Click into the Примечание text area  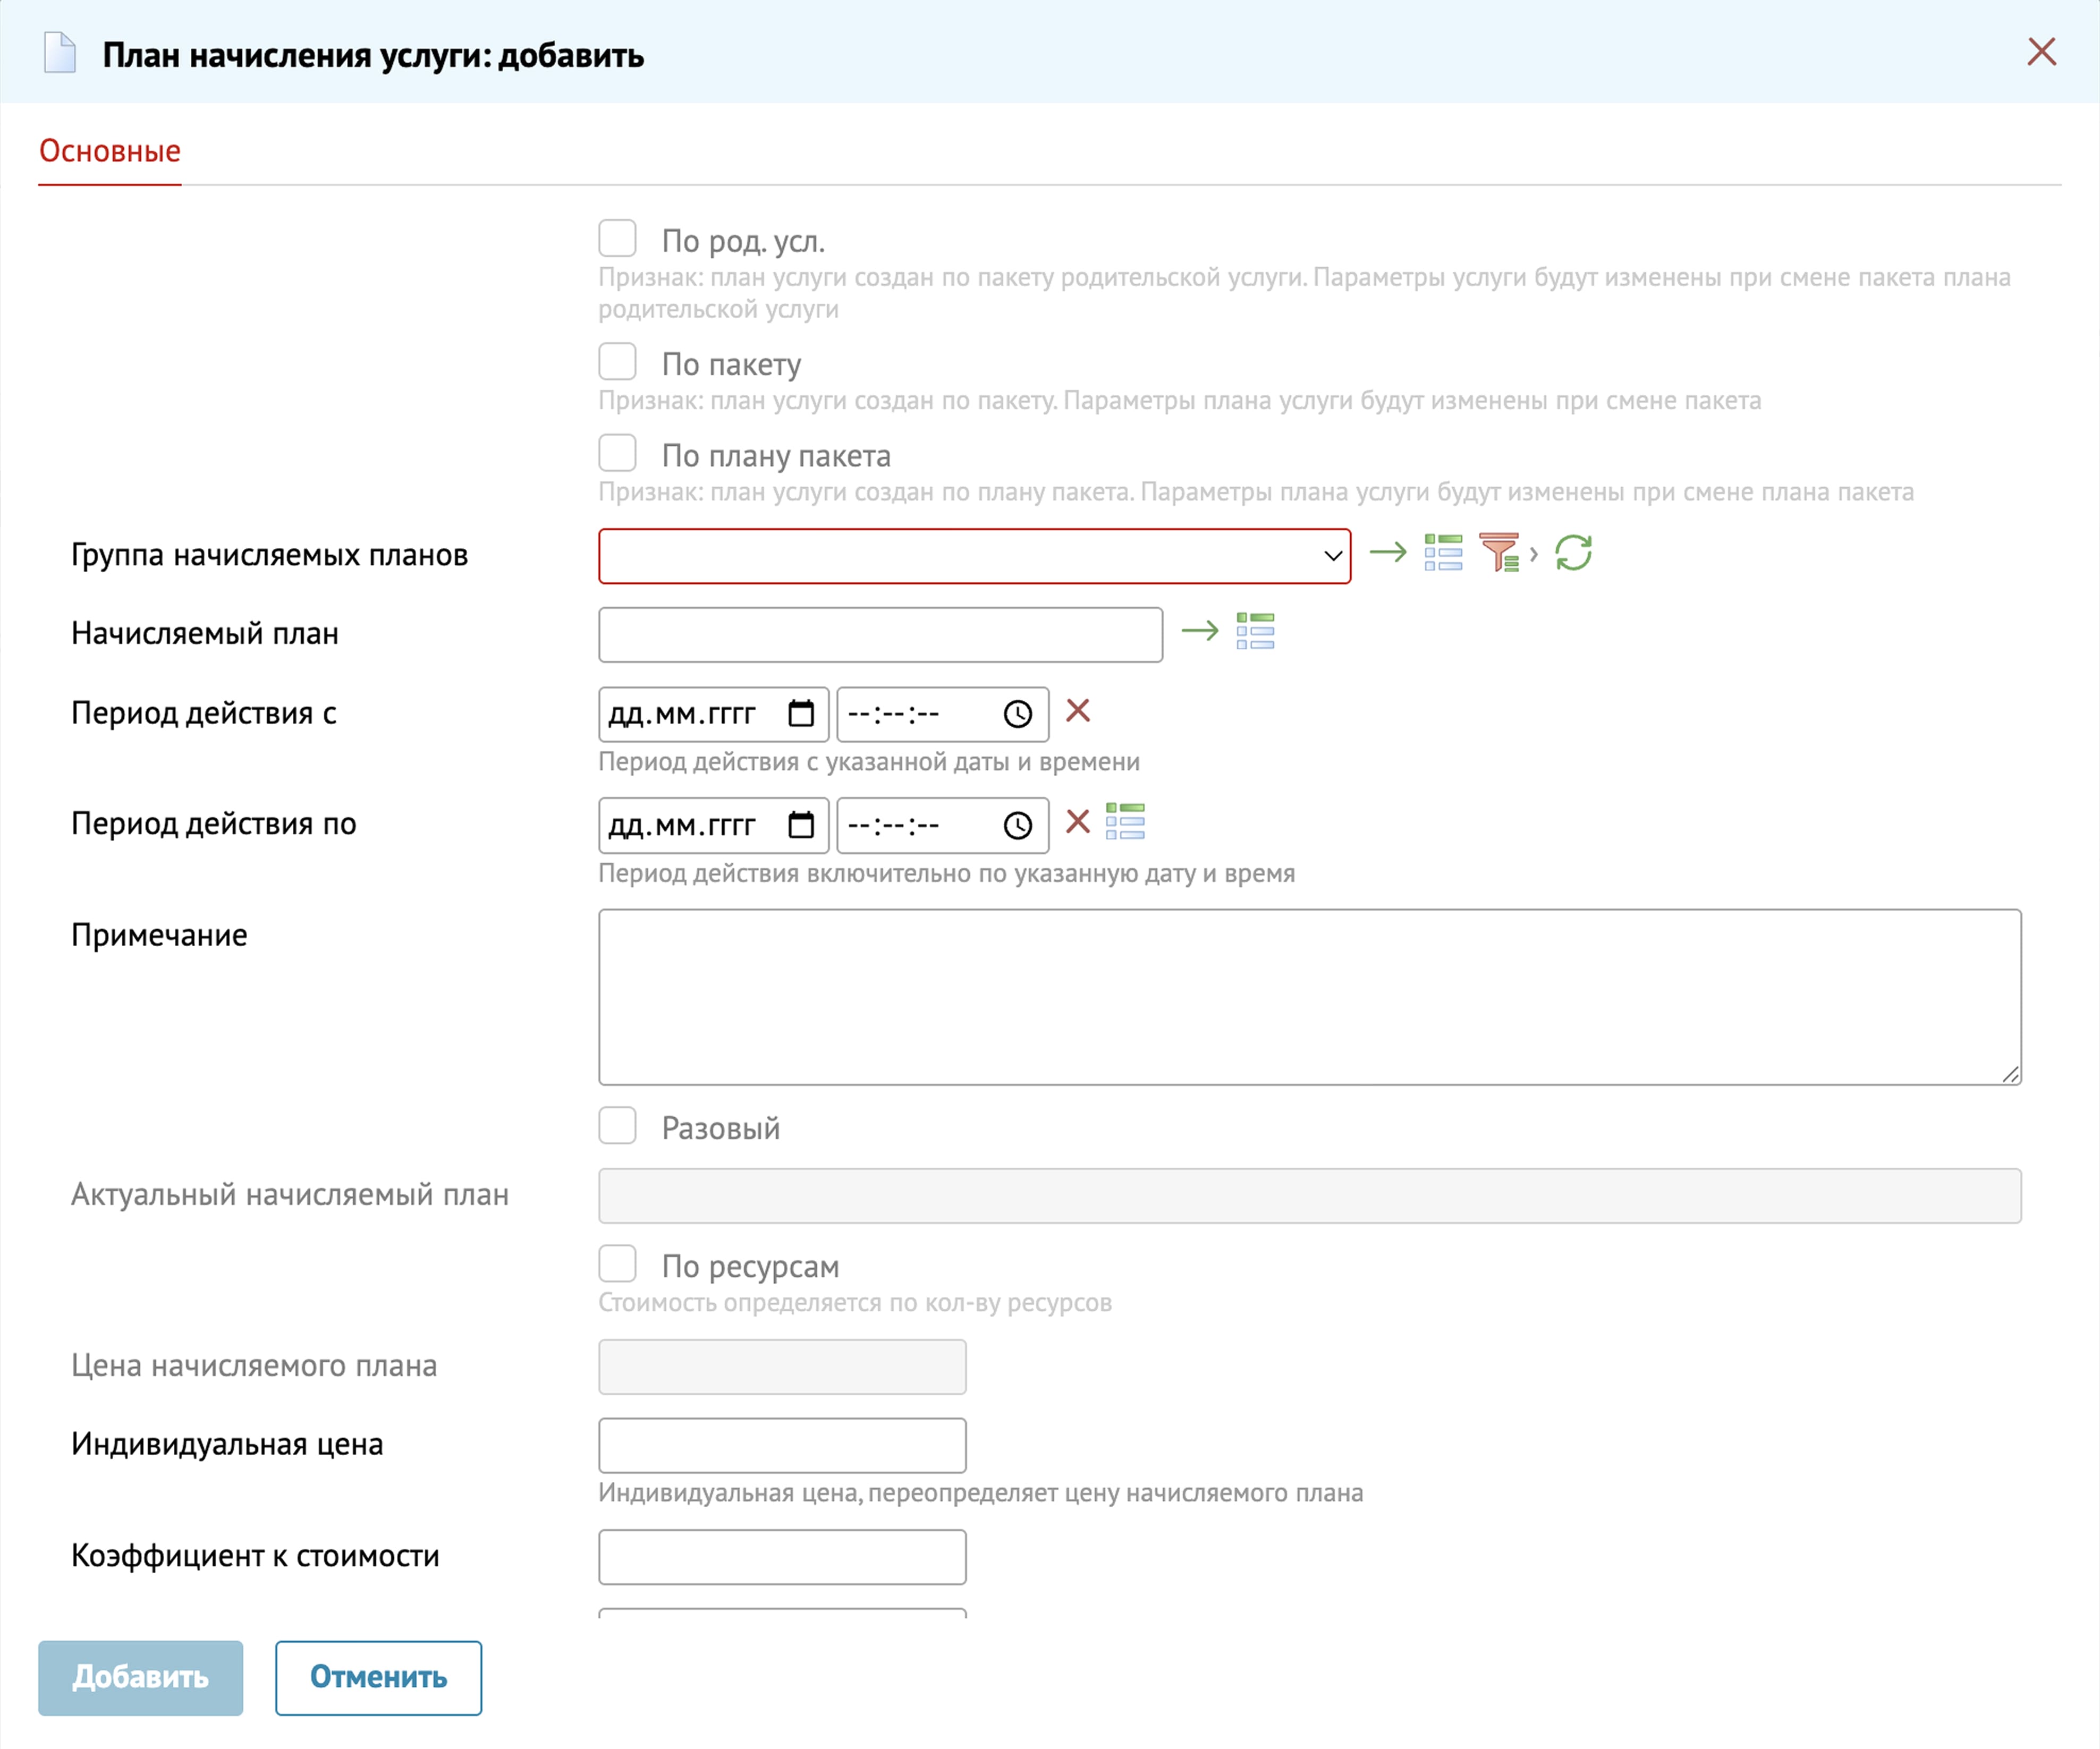click(1309, 997)
